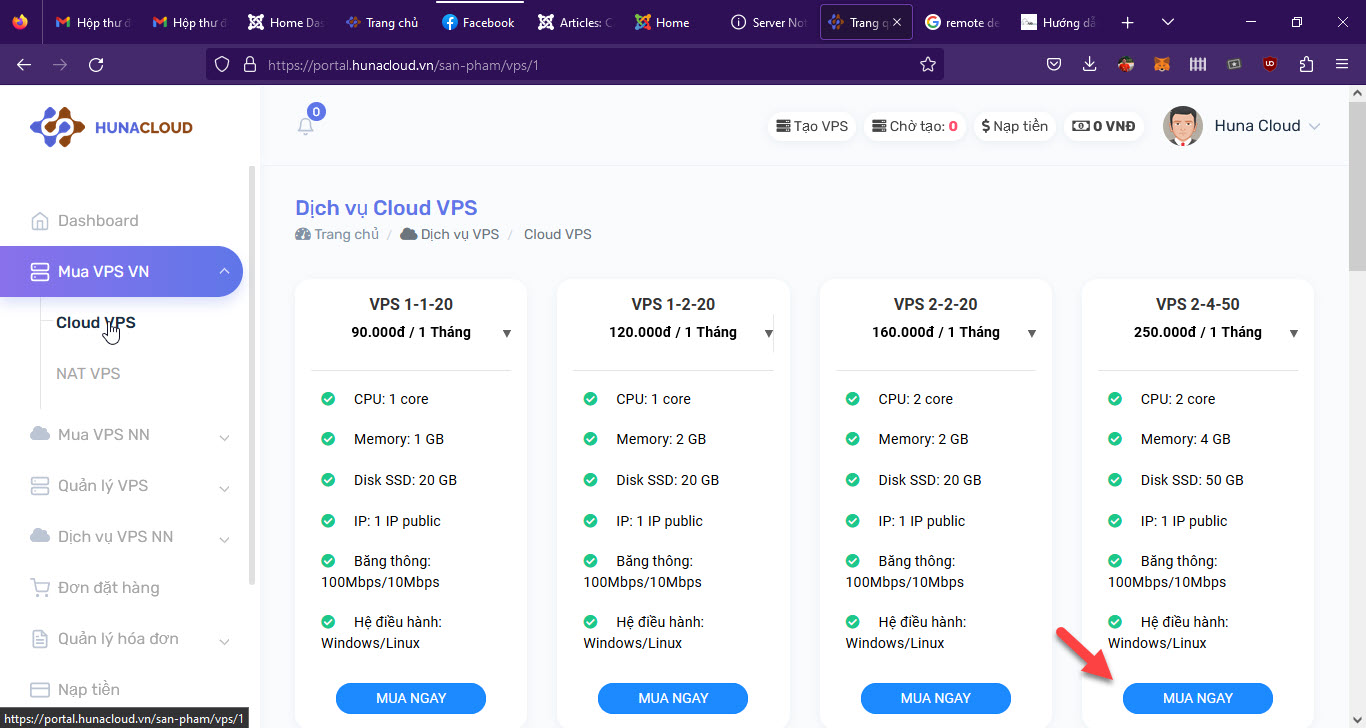Expand the Huna Cloud account menu chevron

click(1317, 126)
